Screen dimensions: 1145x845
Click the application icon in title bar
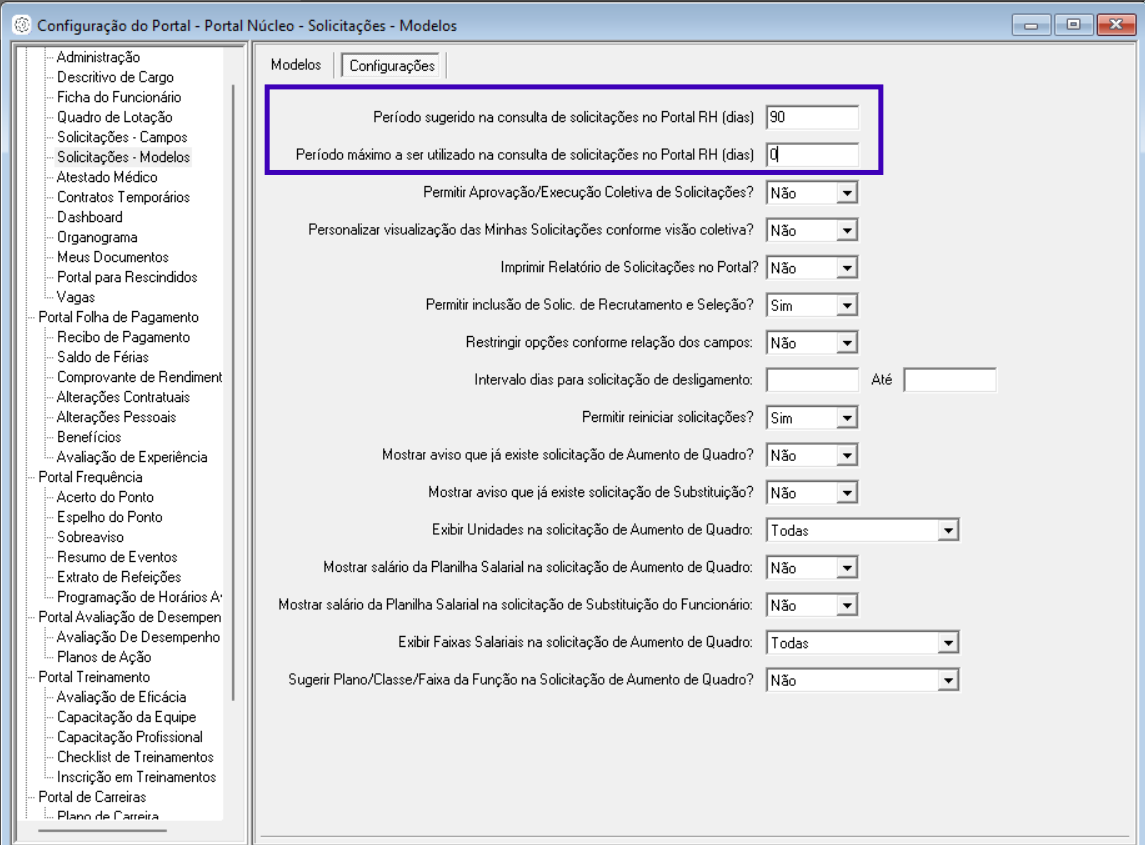(x=22, y=25)
